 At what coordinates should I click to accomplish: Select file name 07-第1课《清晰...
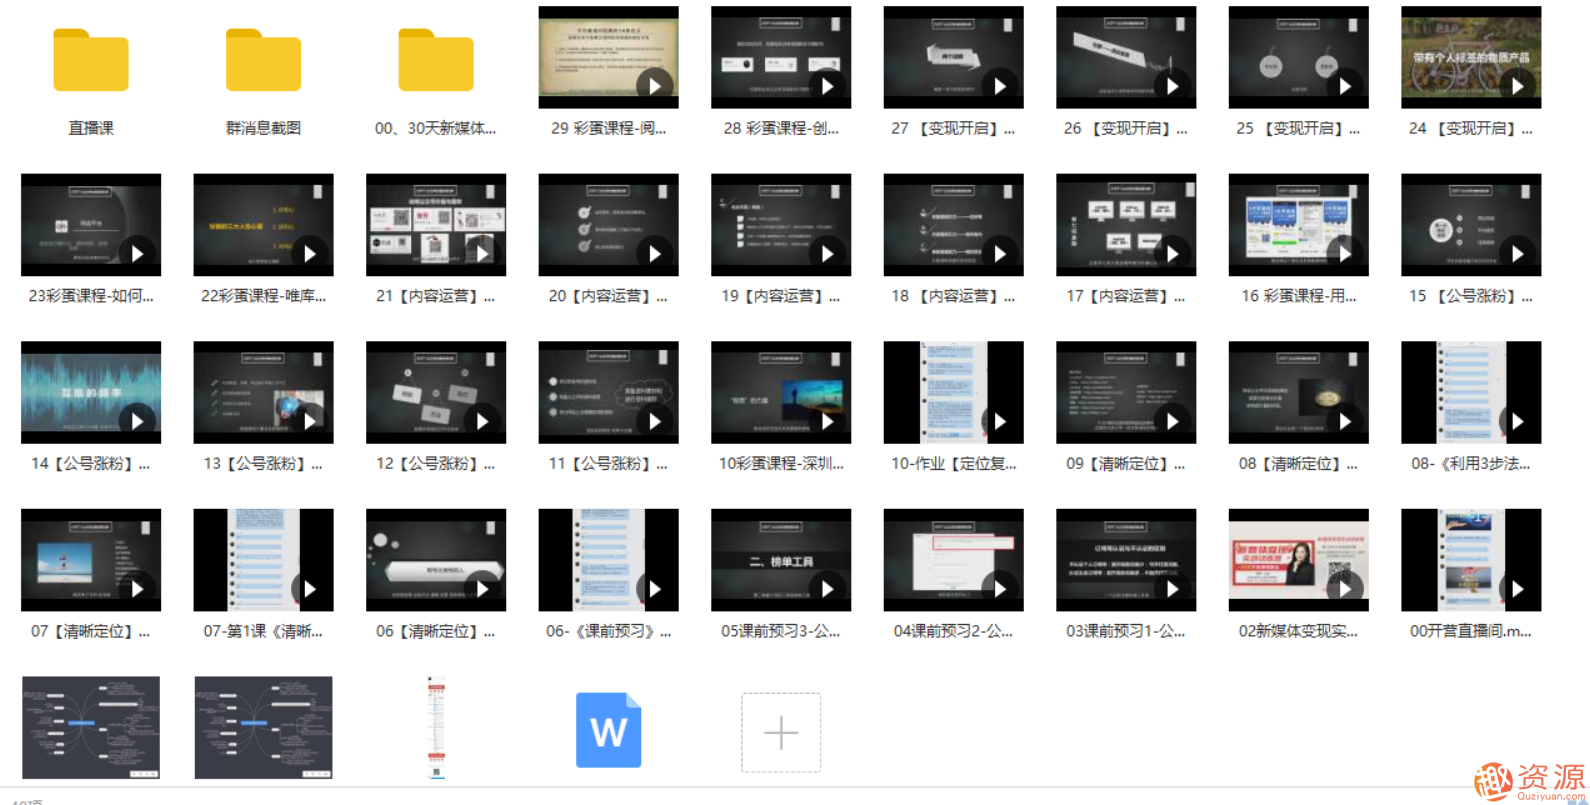point(263,631)
